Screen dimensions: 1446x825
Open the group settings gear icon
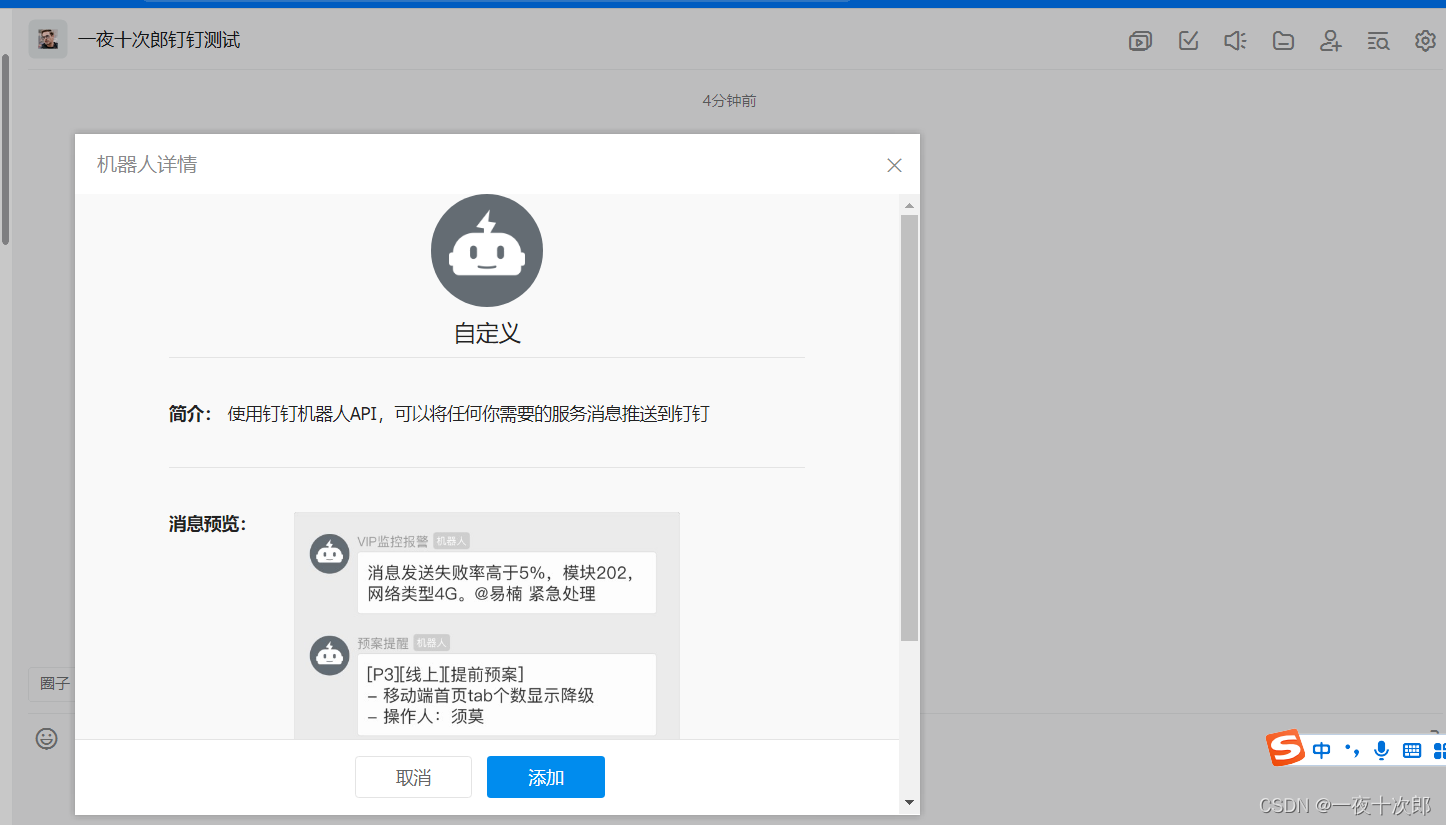click(x=1425, y=41)
